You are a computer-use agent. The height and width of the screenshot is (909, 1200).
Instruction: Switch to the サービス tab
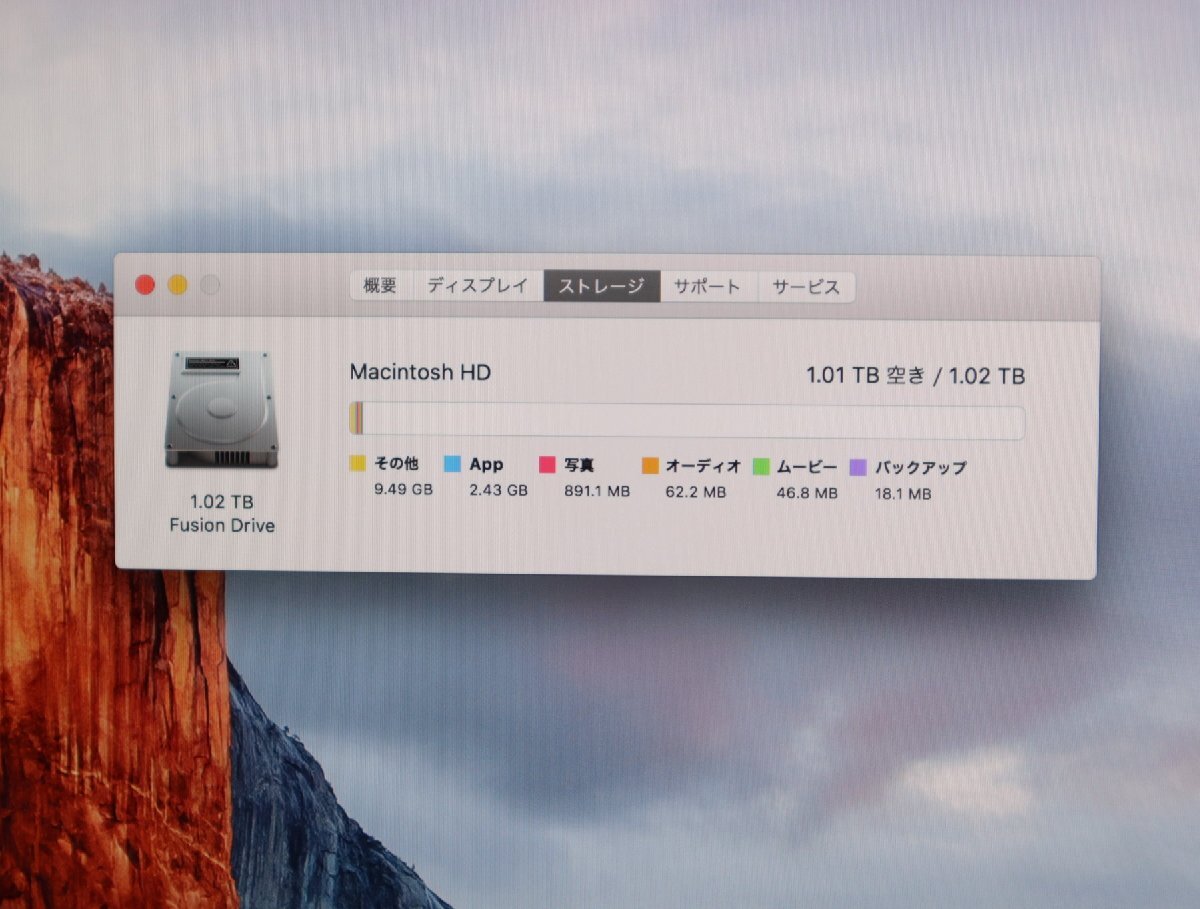point(806,286)
